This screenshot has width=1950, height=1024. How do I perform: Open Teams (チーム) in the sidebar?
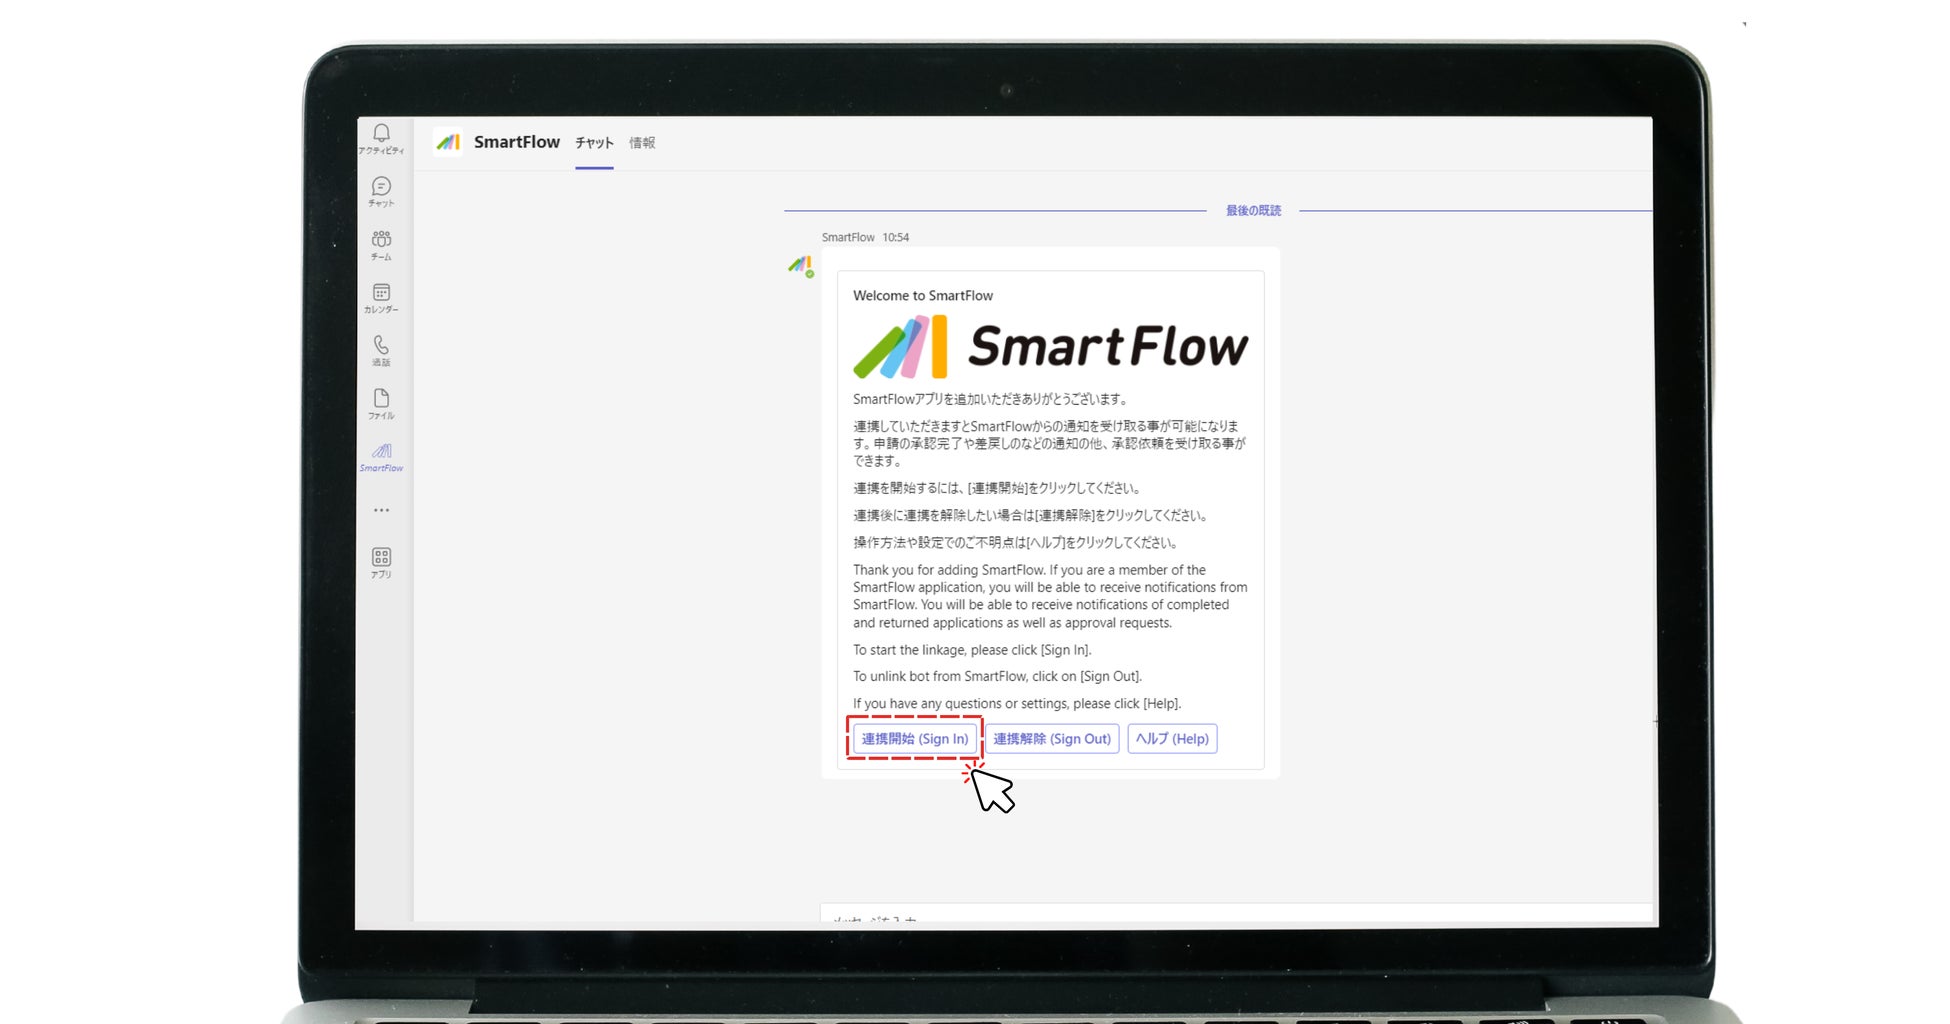tap(381, 245)
